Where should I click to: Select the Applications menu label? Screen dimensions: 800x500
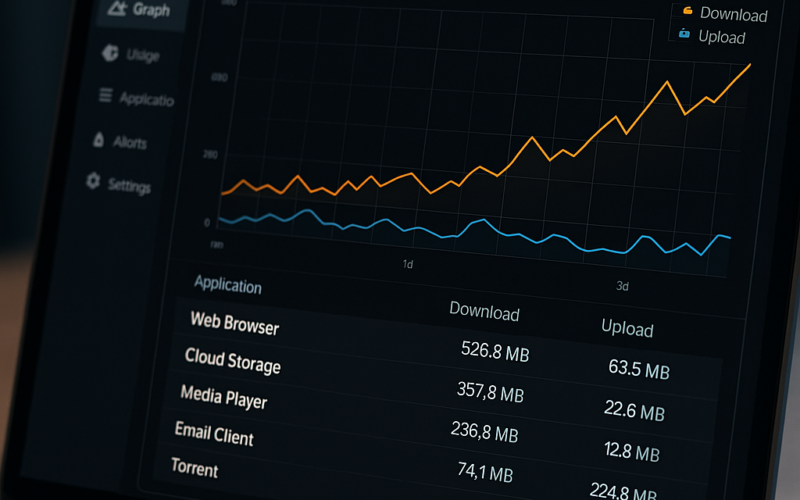(x=147, y=99)
